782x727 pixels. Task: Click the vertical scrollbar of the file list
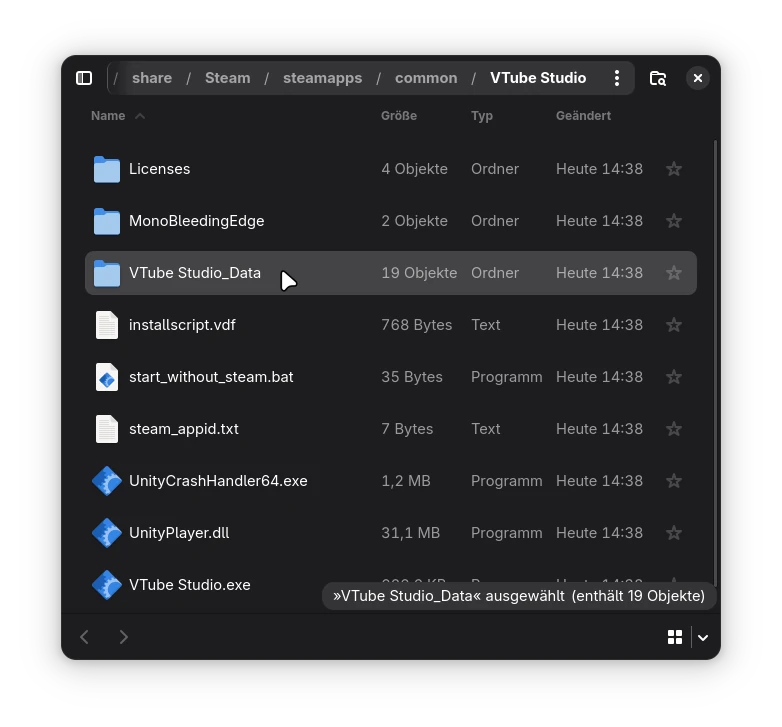point(715,363)
